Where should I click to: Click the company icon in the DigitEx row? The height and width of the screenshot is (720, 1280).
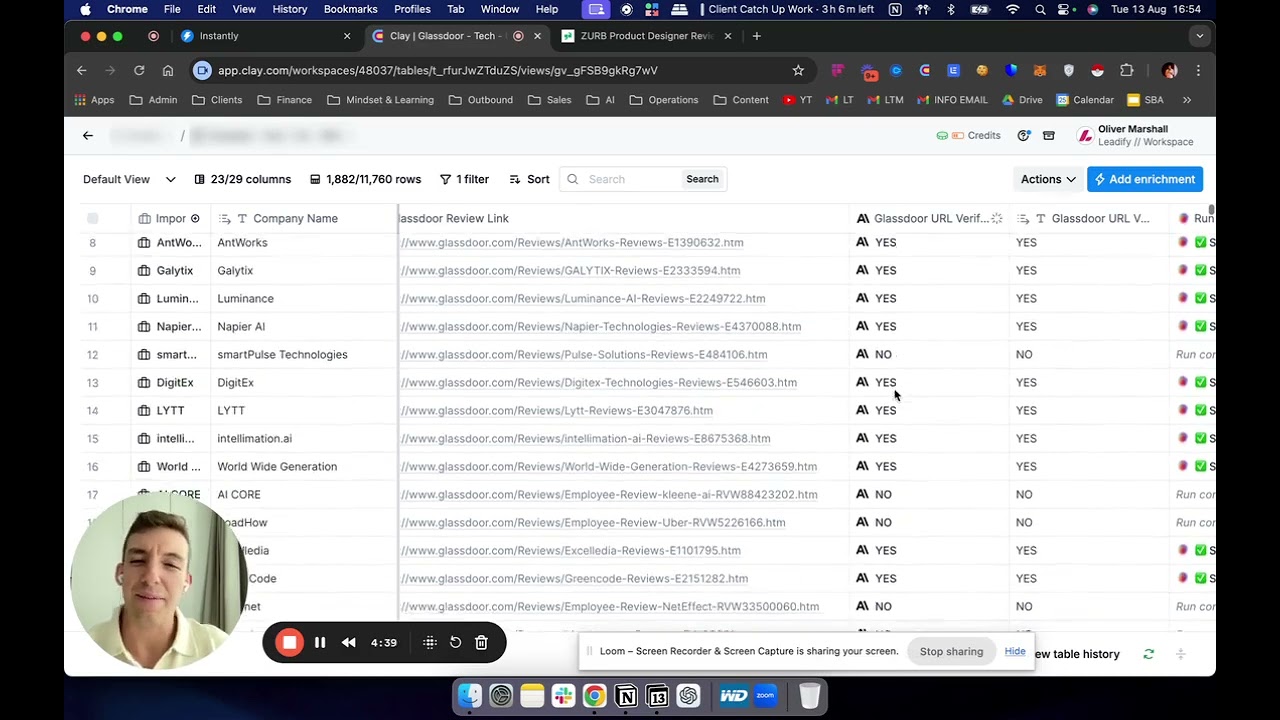coord(144,383)
